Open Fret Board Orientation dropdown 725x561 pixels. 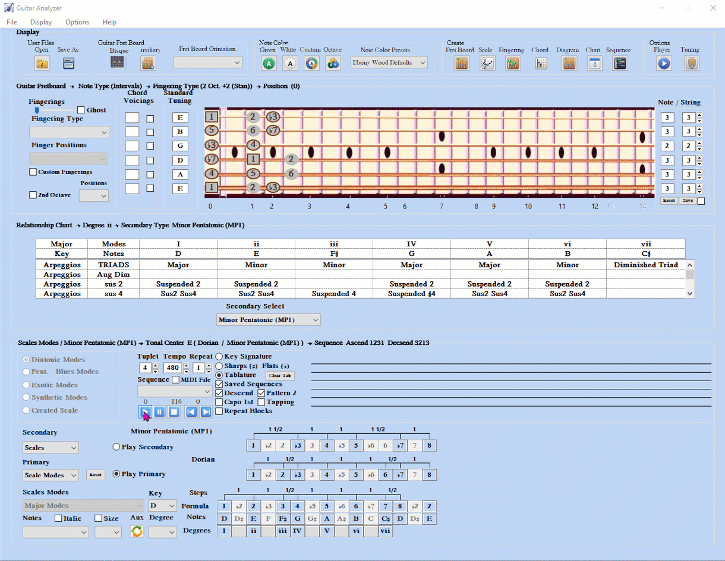tap(208, 62)
